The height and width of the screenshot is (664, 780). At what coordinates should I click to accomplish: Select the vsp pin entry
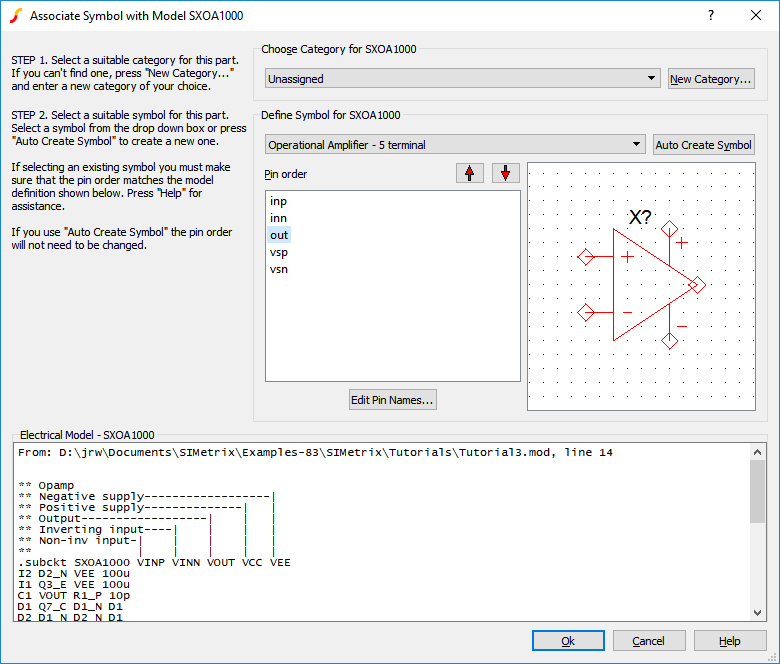[279, 252]
